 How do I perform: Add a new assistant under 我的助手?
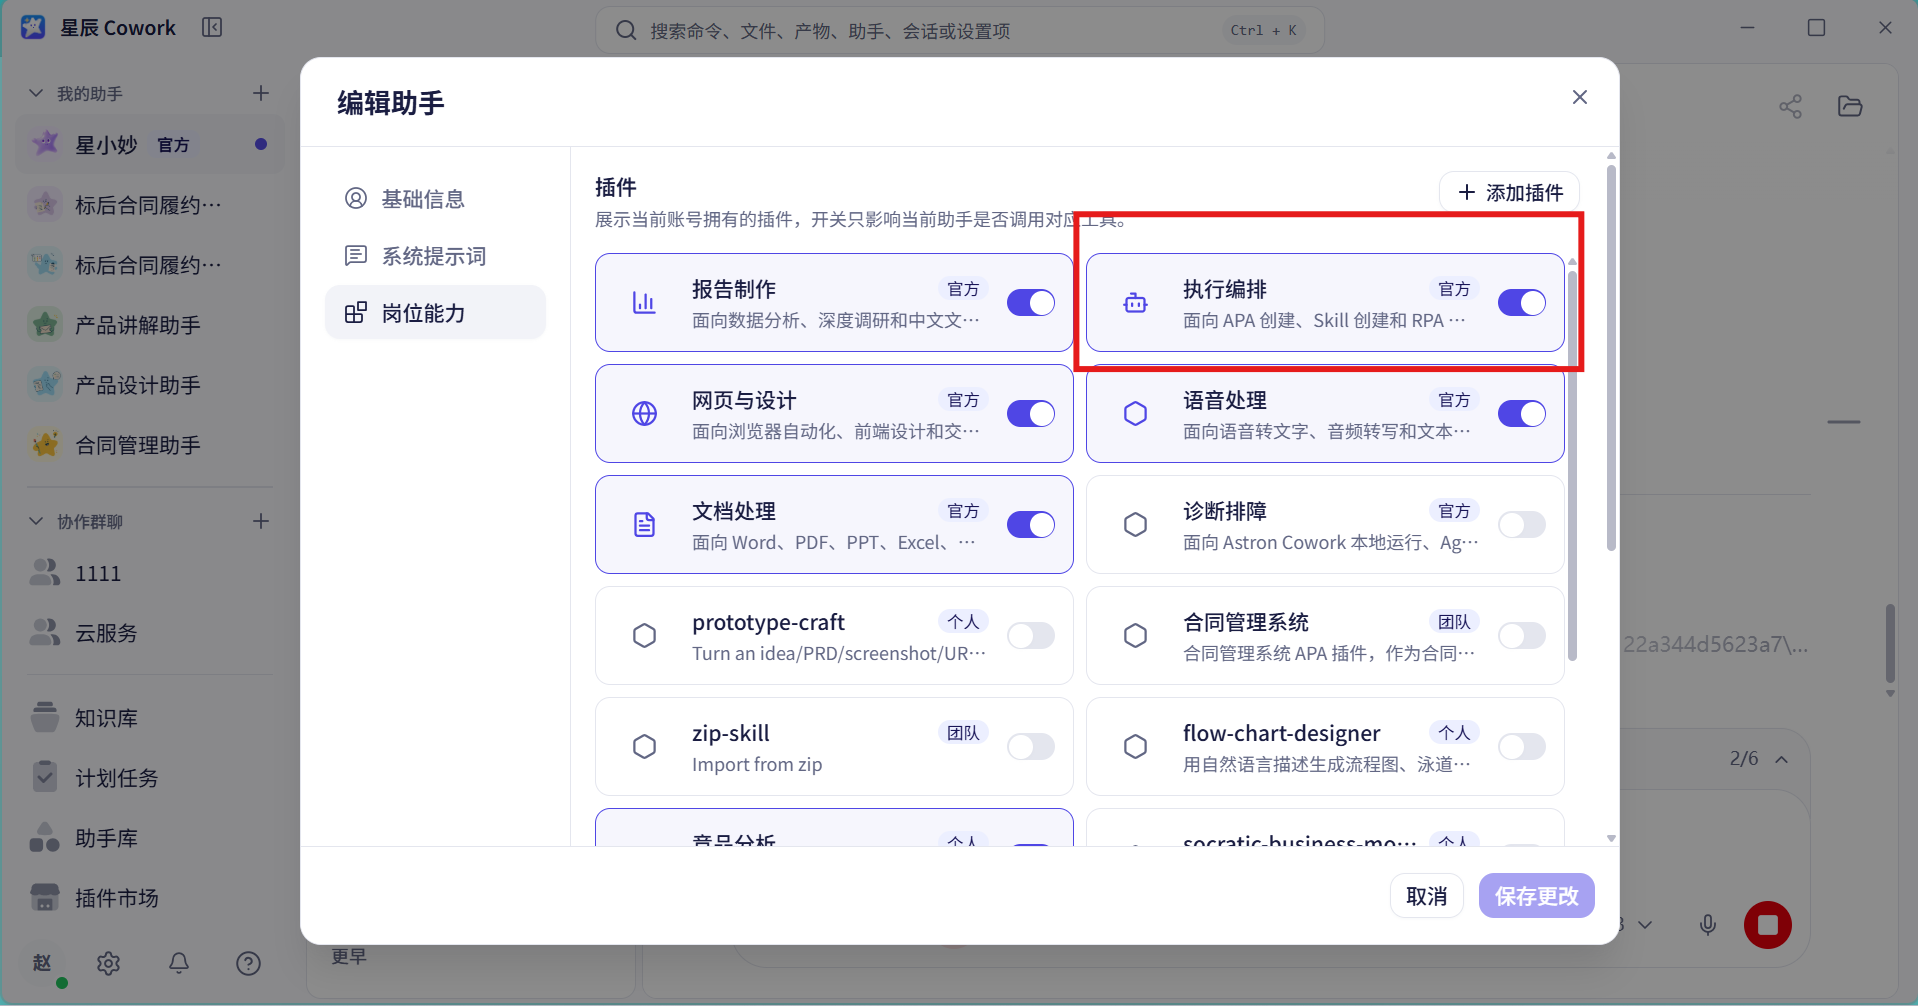point(261,93)
